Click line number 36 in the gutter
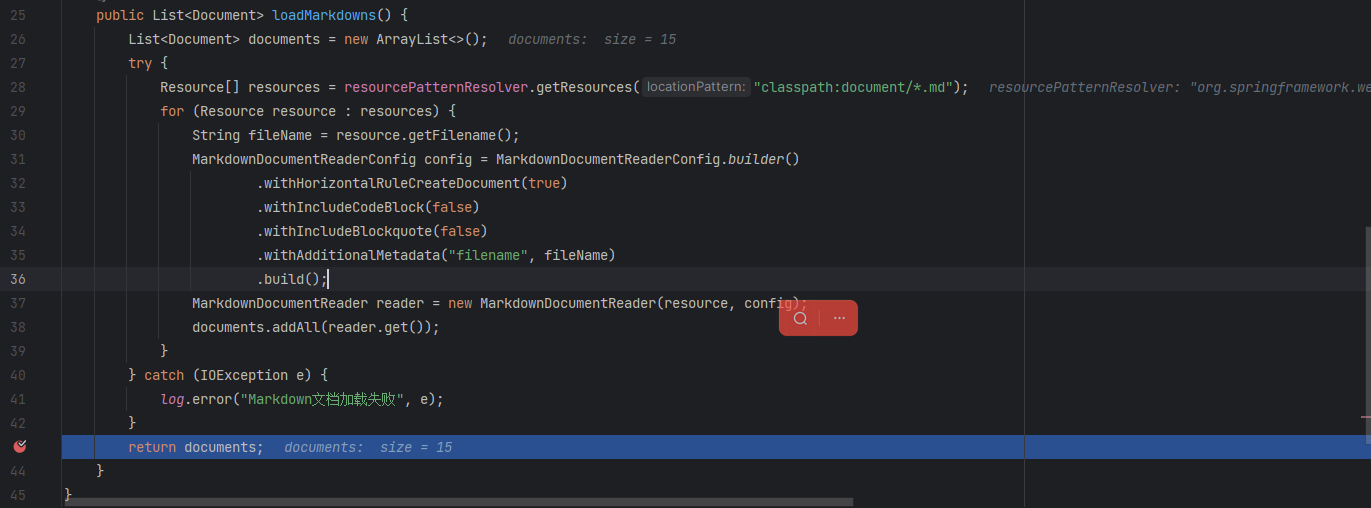Image resolution: width=1371 pixels, height=508 pixels. pos(18,279)
